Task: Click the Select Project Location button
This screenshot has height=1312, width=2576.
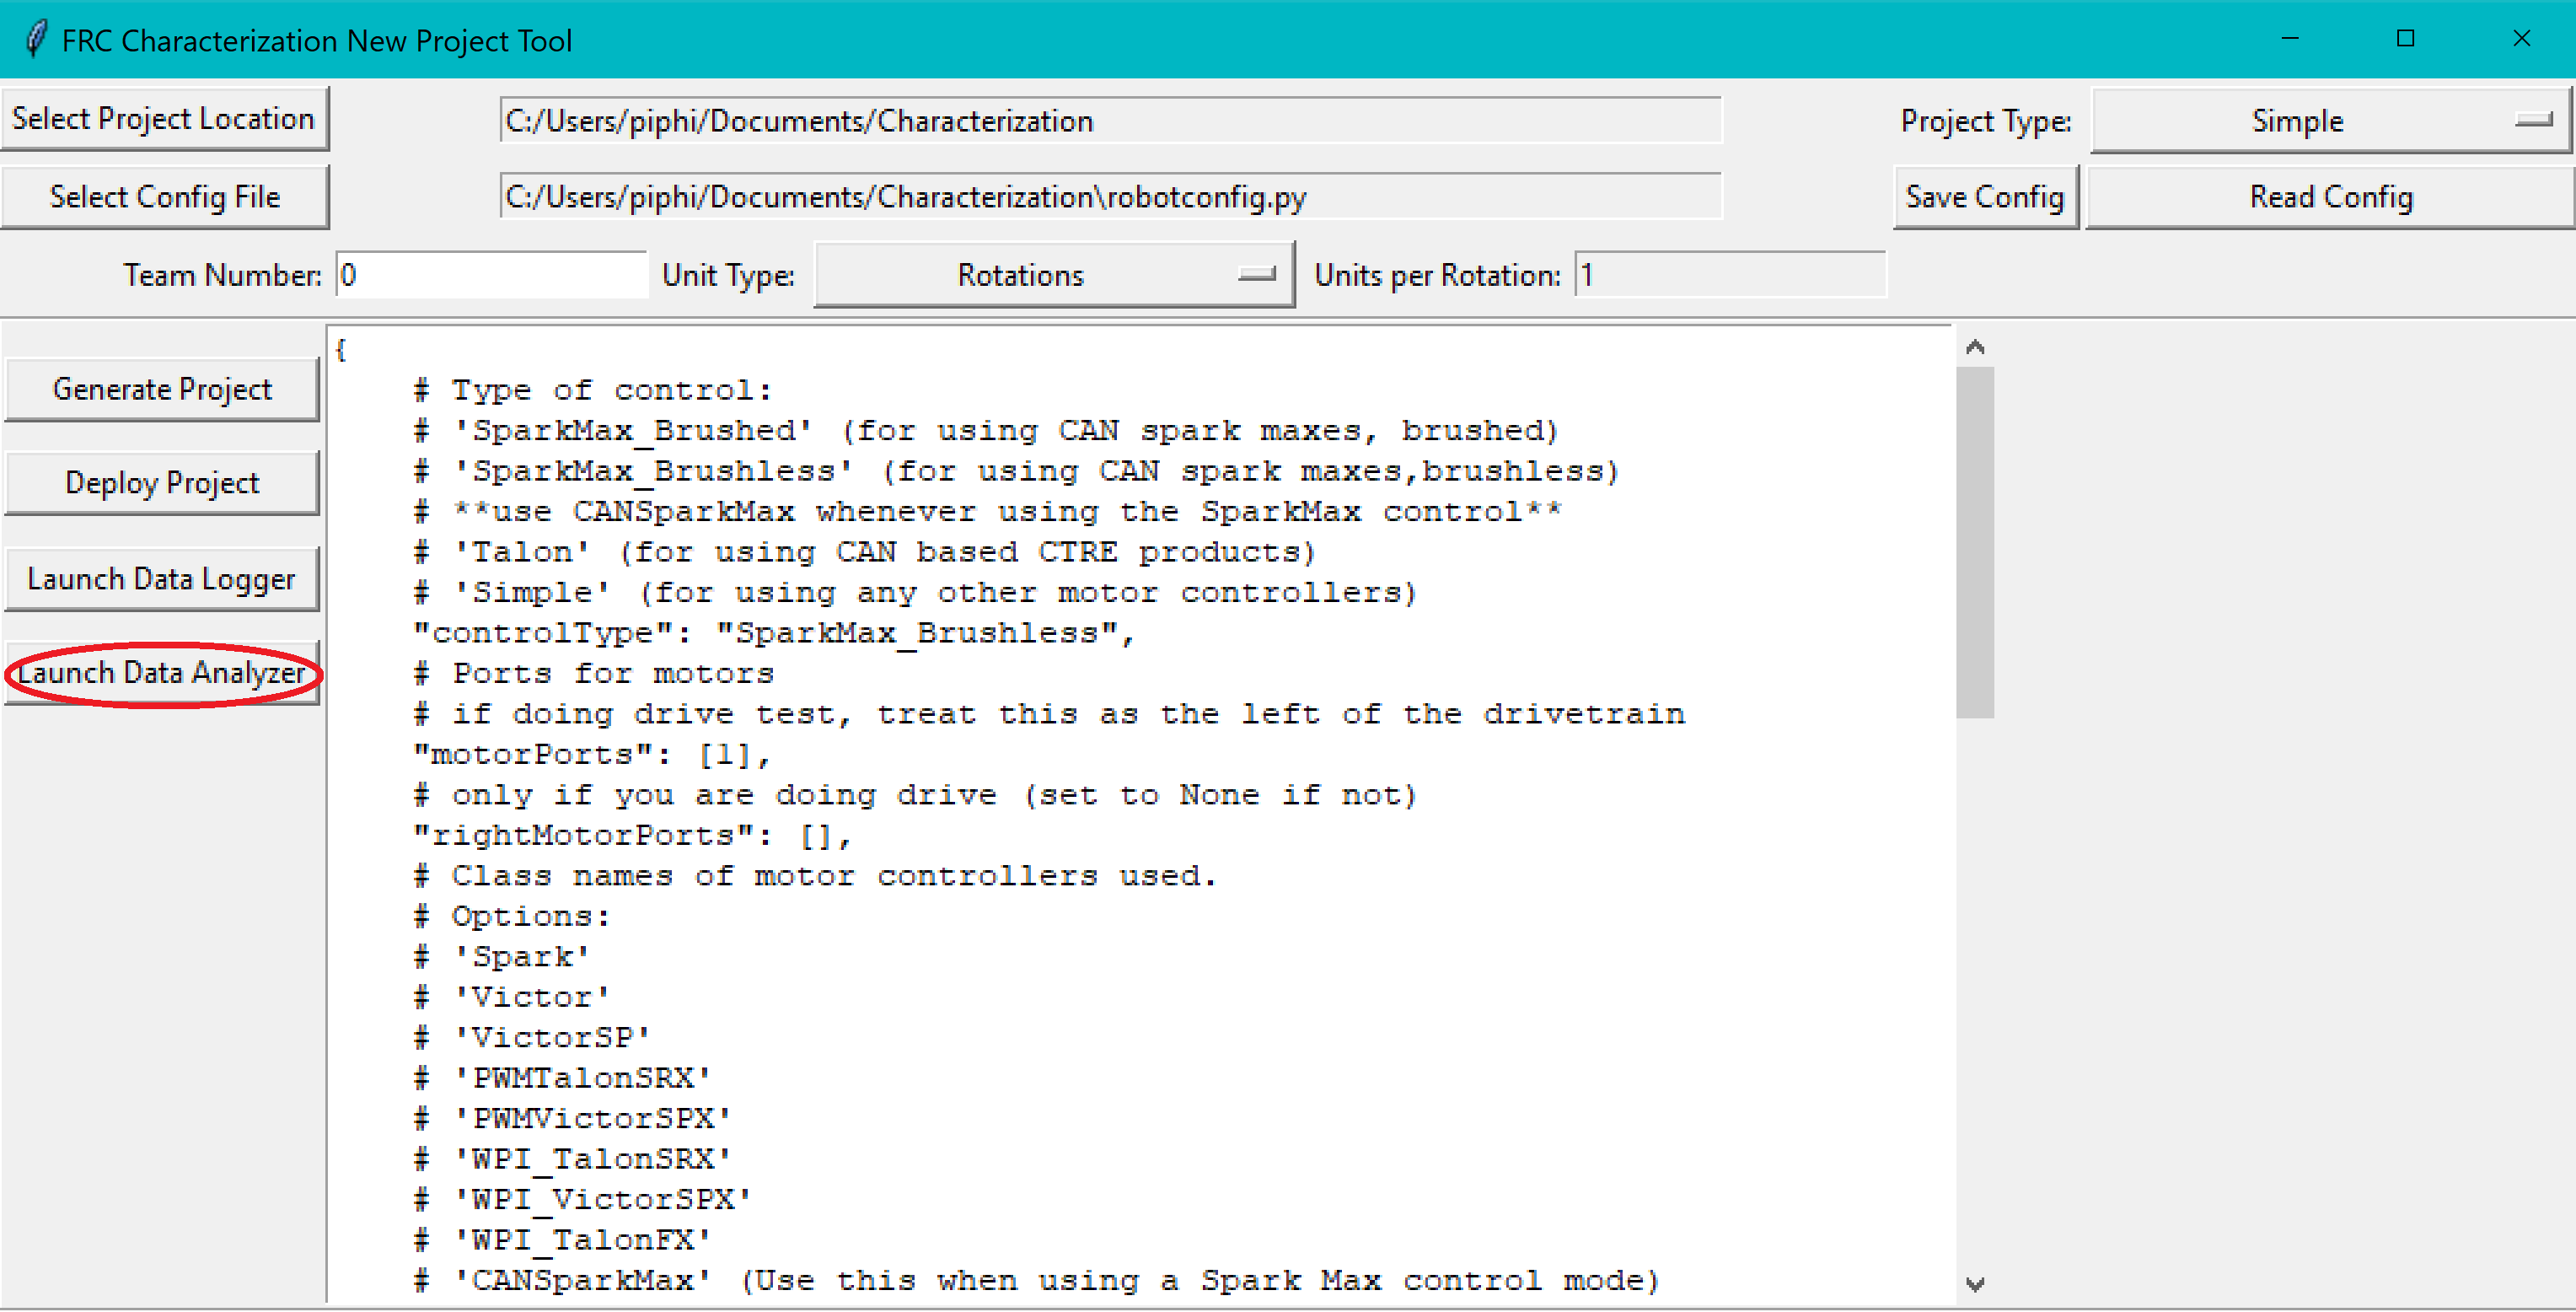Action: [164, 119]
